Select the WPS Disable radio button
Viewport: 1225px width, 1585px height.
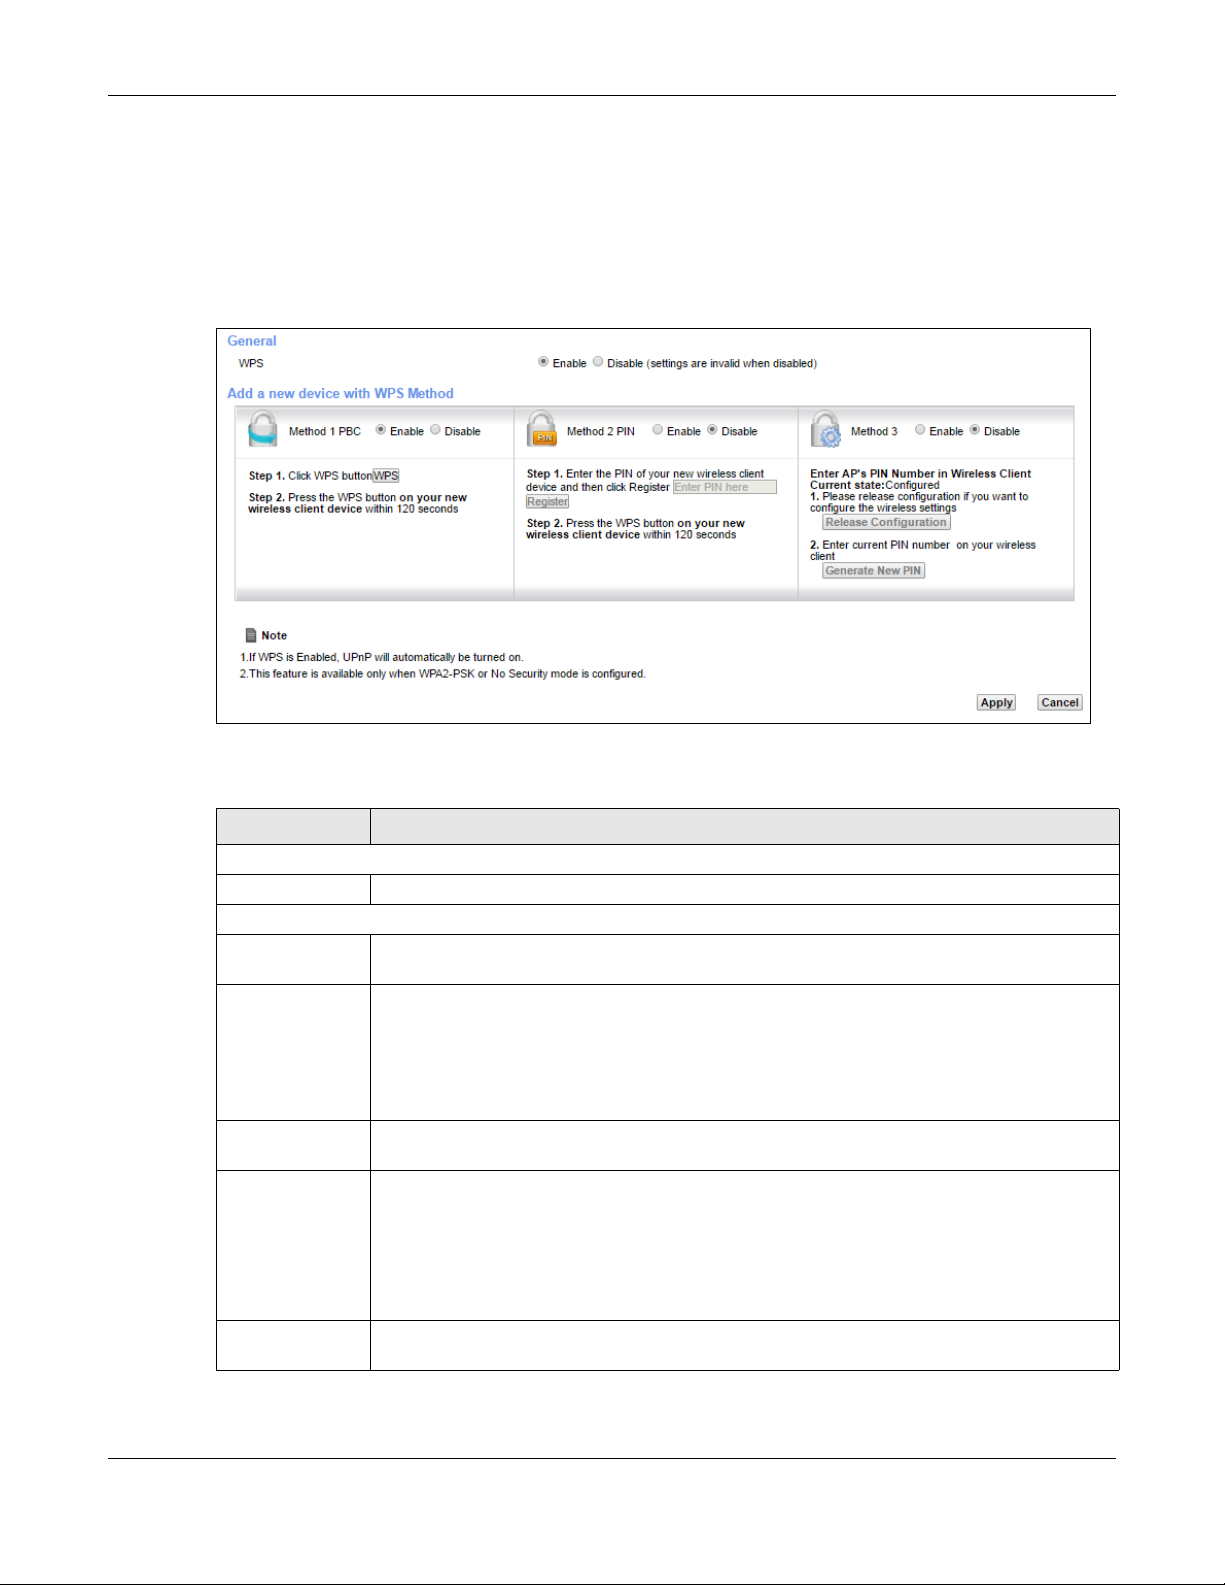tap(598, 362)
